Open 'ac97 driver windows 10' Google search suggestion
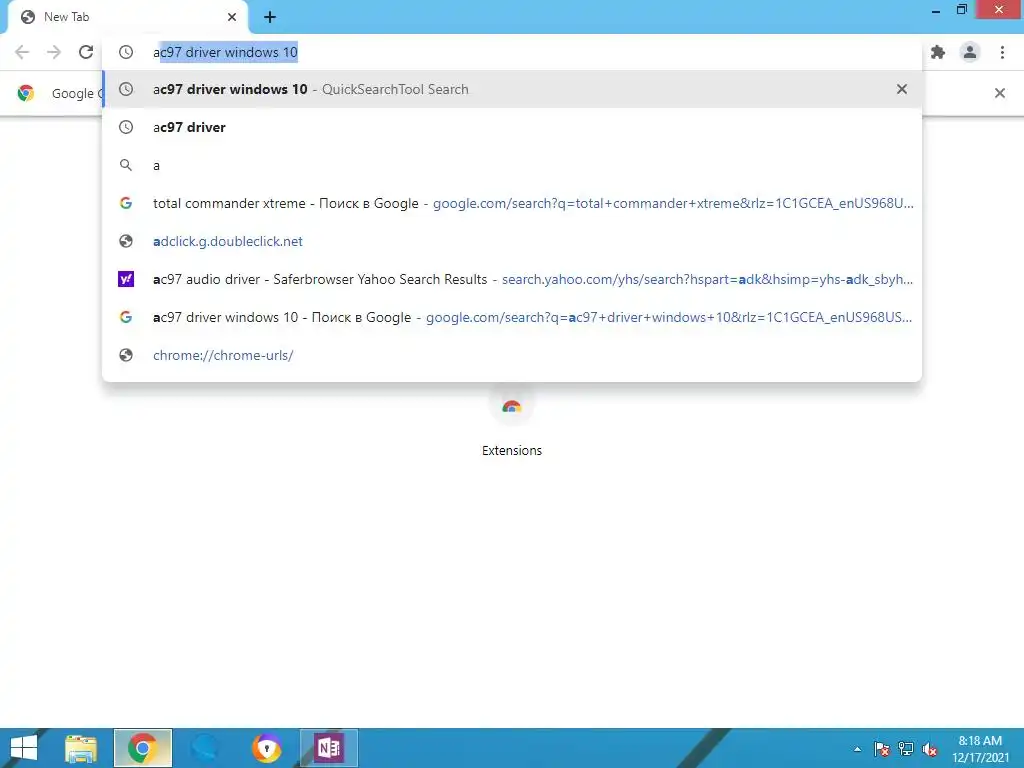The width and height of the screenshot is (1024, 768). tap(512, 317)
